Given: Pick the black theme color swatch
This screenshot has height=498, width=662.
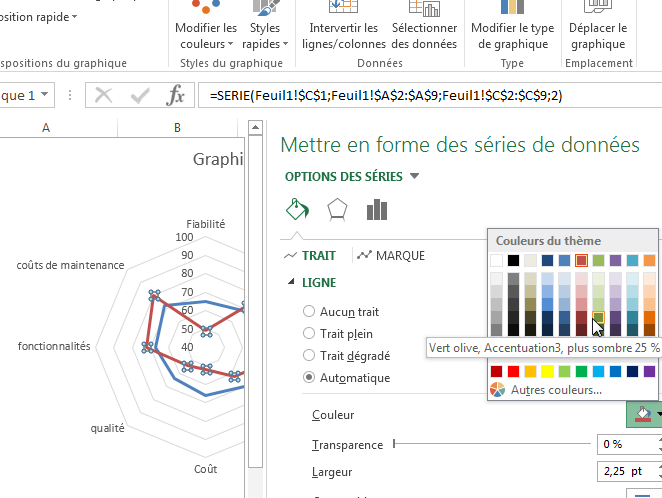Looking at the screenshot, I should (513, 261).
